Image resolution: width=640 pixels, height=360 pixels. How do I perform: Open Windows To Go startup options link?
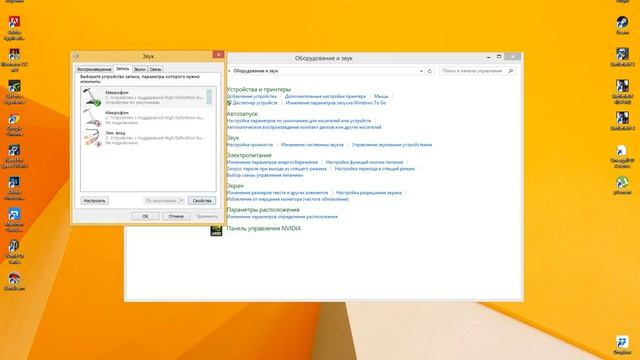pyautogui.click(x=336, y=103)
